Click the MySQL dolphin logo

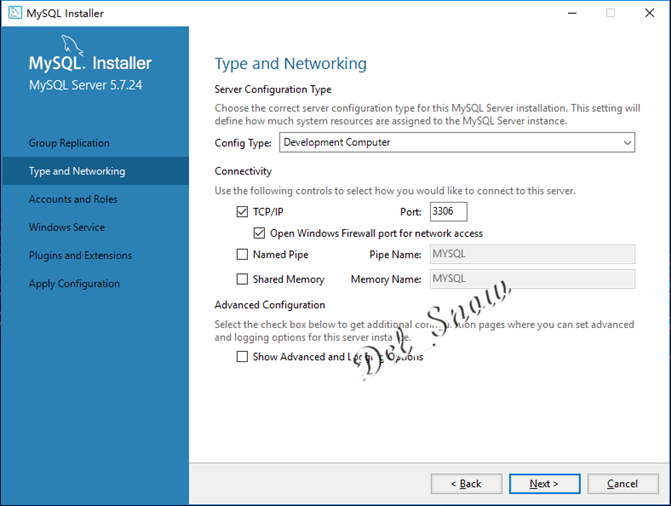coord(73,45)
